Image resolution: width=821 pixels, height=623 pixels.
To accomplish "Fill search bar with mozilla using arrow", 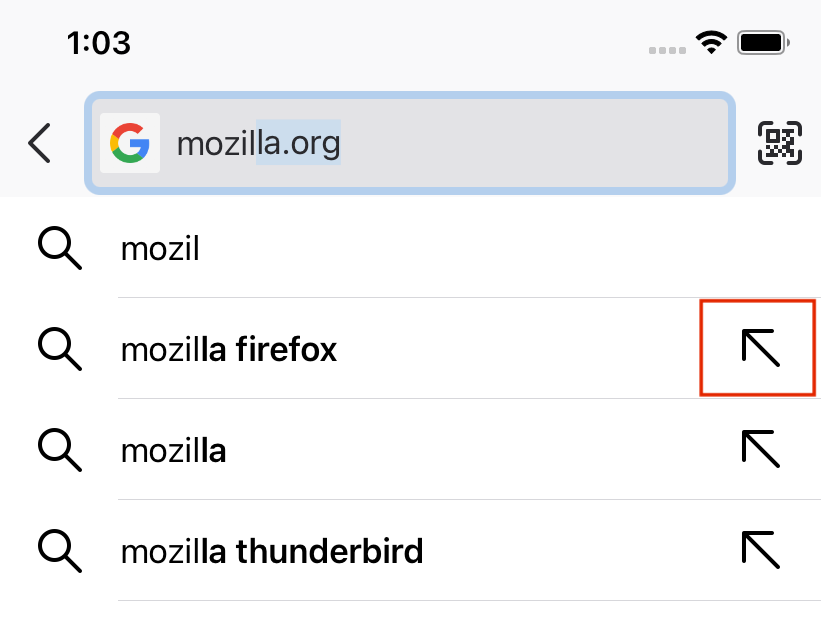I will 760,449.
